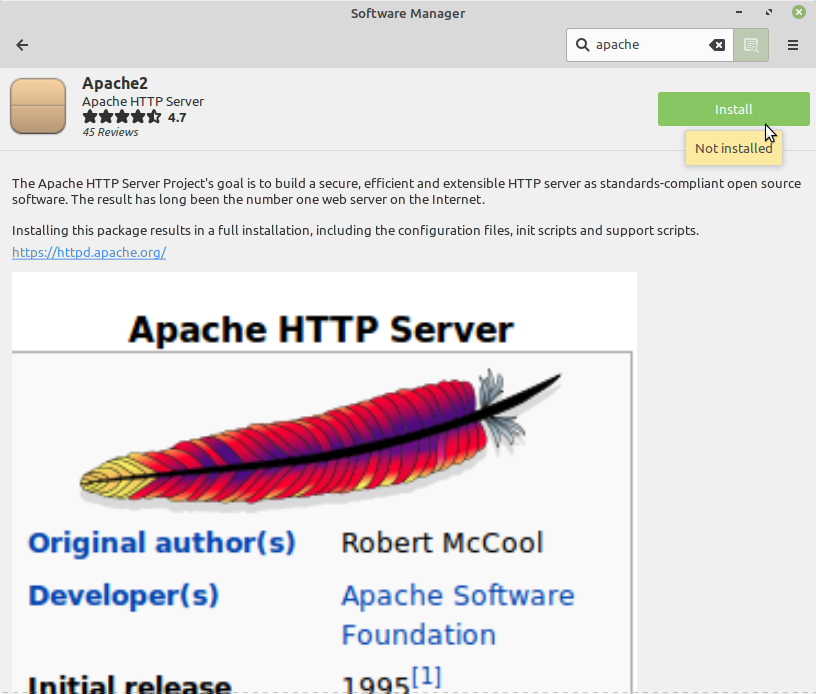Focus the search field containing apache
Image resolution: width=816 pixels, height=694 pixels.
click(649, 45)
